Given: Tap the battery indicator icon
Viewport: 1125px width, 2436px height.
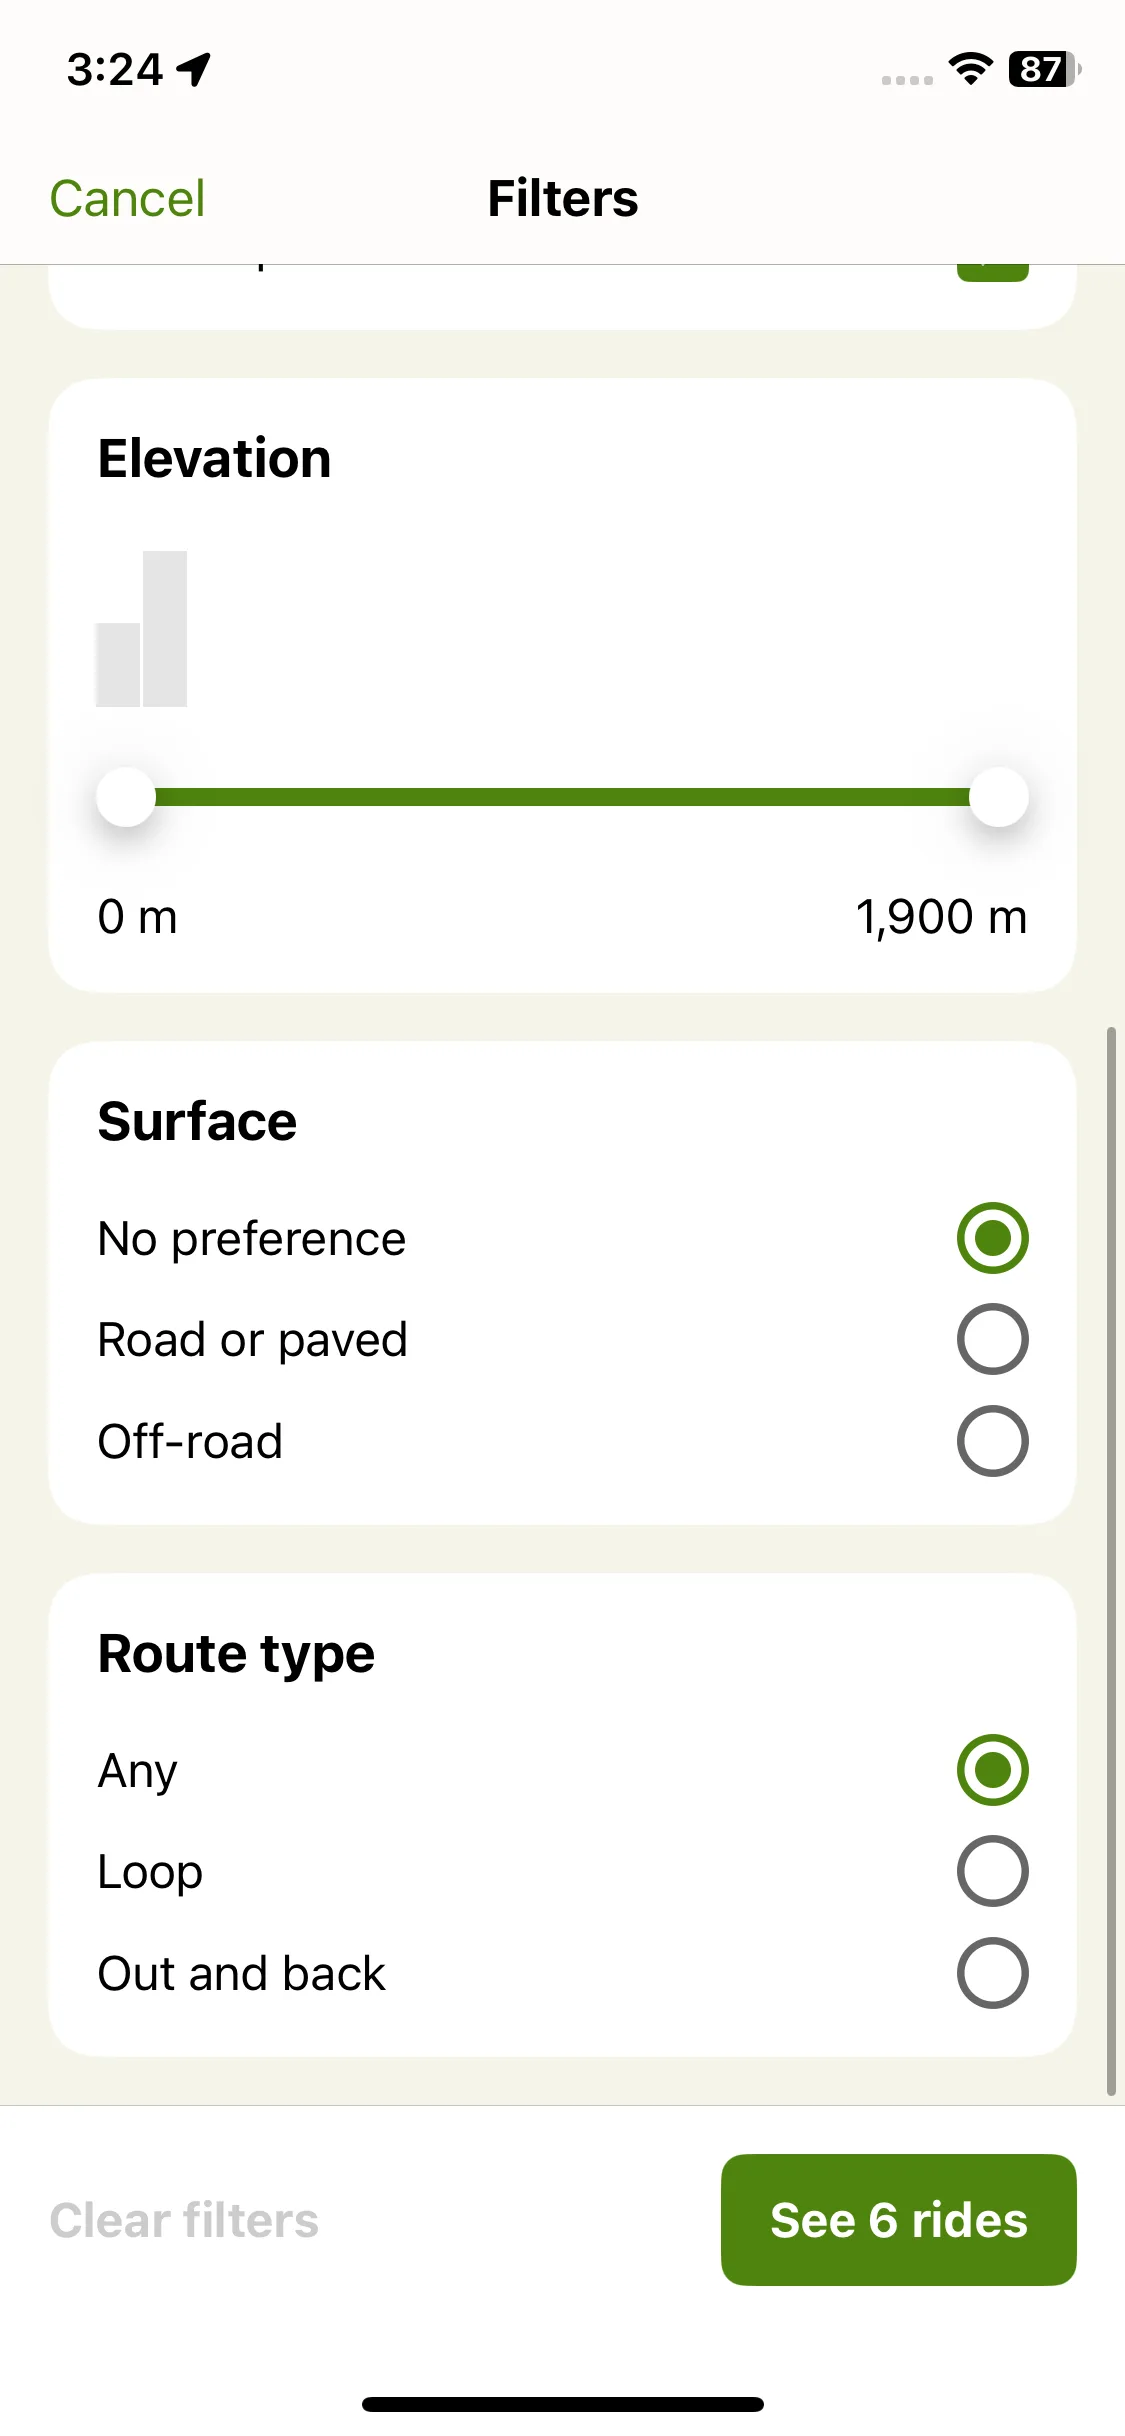Looking at the screenshot, I should pyautogui.click(x=1045, y=69).
